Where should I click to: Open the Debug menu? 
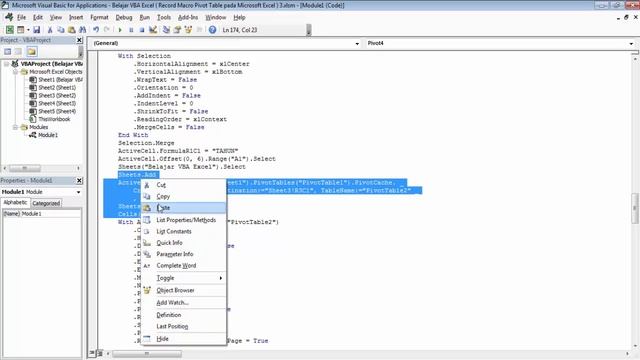[124, 18]
